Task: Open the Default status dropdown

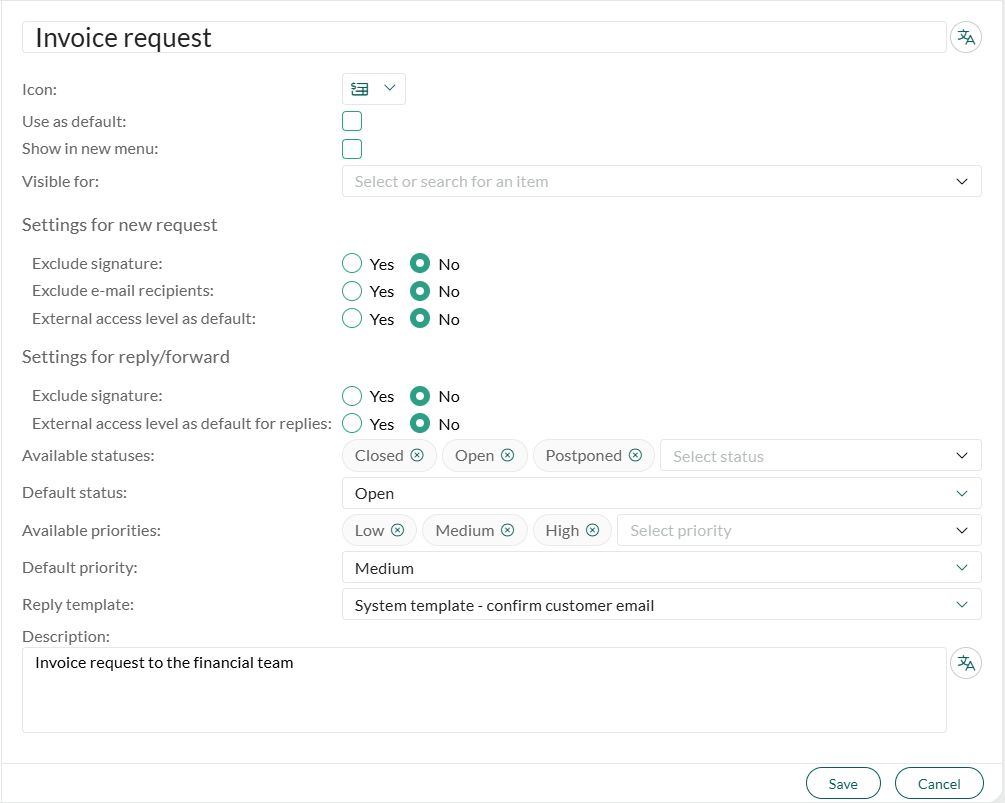Action: tap(661, 493)
